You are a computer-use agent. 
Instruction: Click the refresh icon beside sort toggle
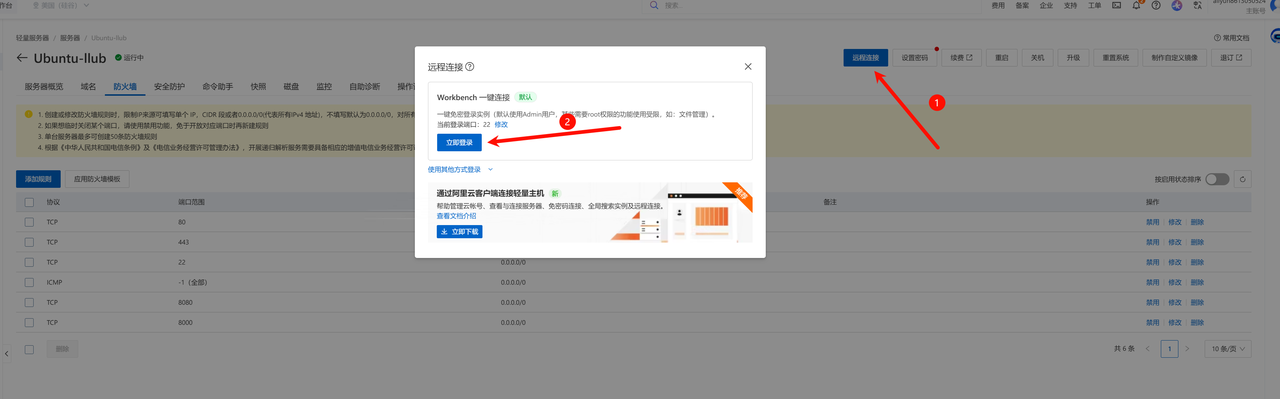click(x=1243, y=179)
